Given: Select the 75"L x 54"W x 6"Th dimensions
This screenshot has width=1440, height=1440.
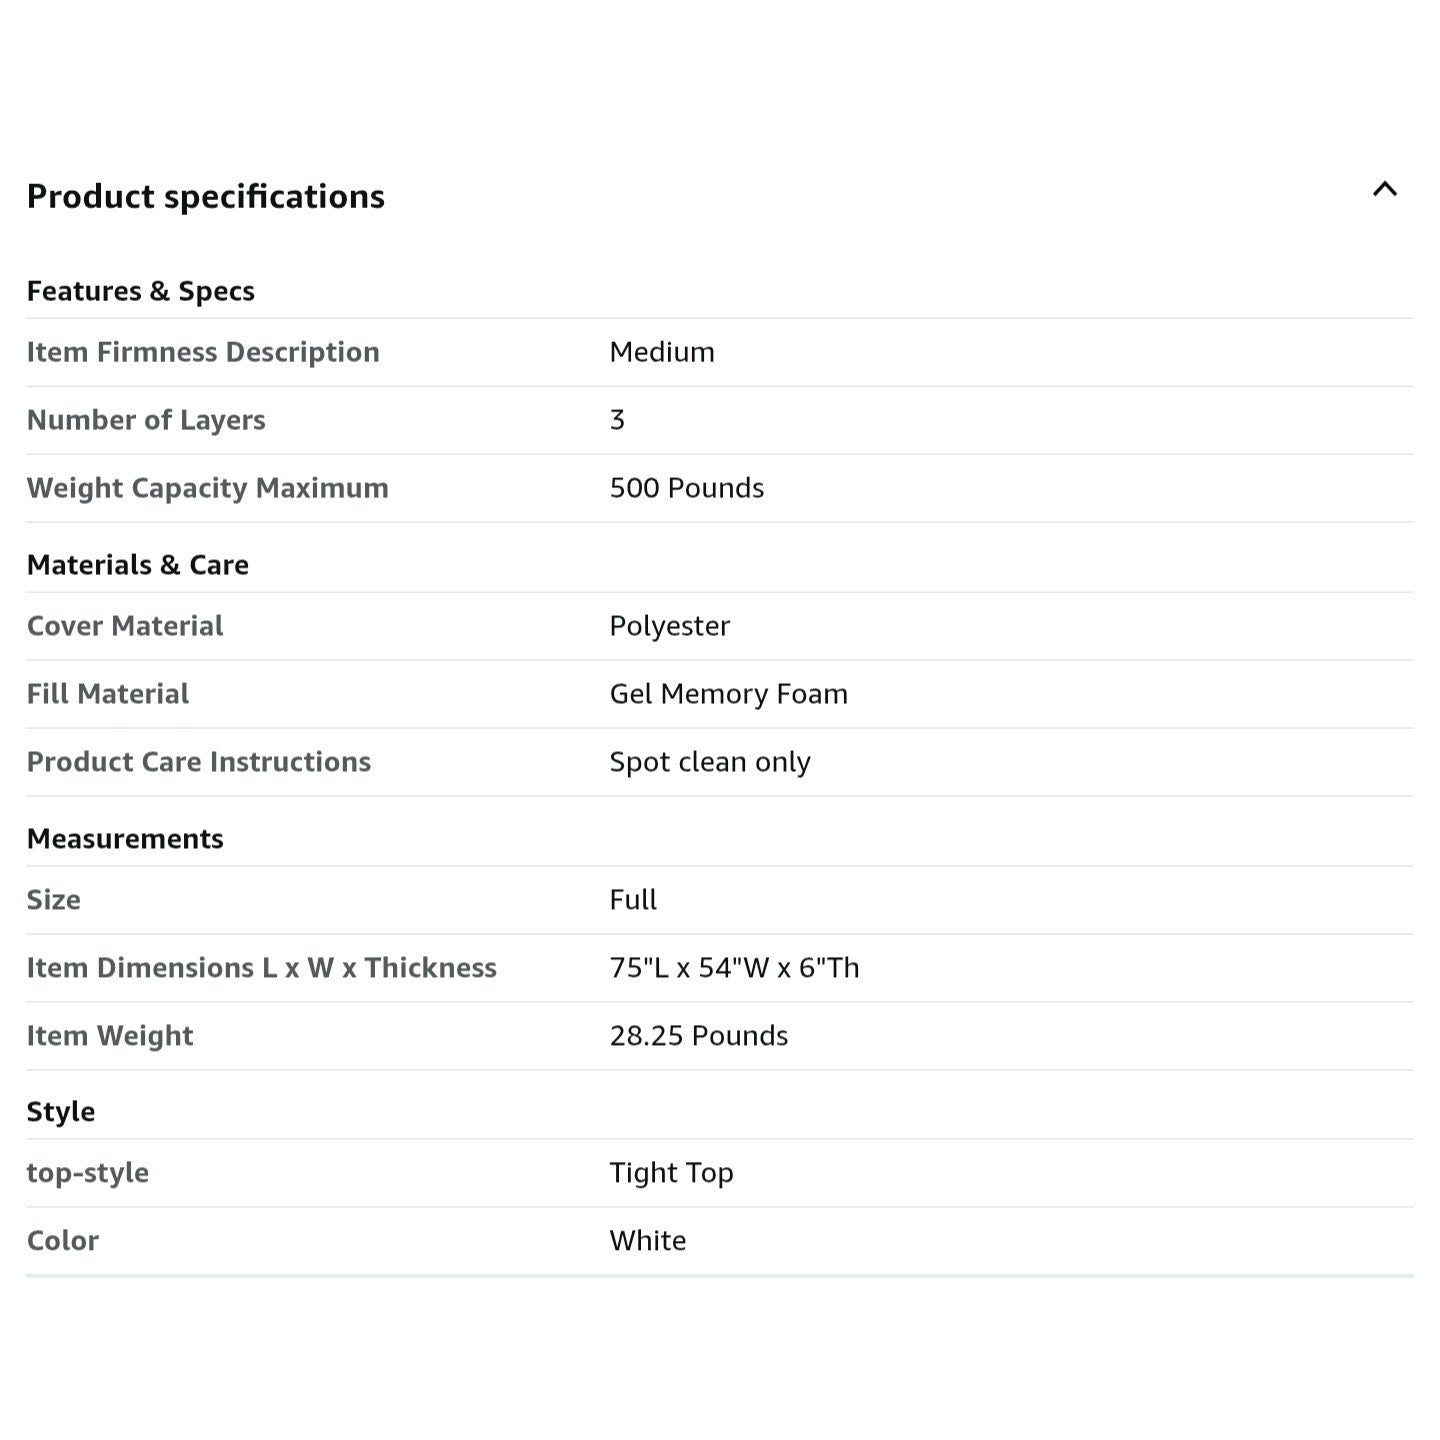Looking at the screenshot, I should click(735, 968).
